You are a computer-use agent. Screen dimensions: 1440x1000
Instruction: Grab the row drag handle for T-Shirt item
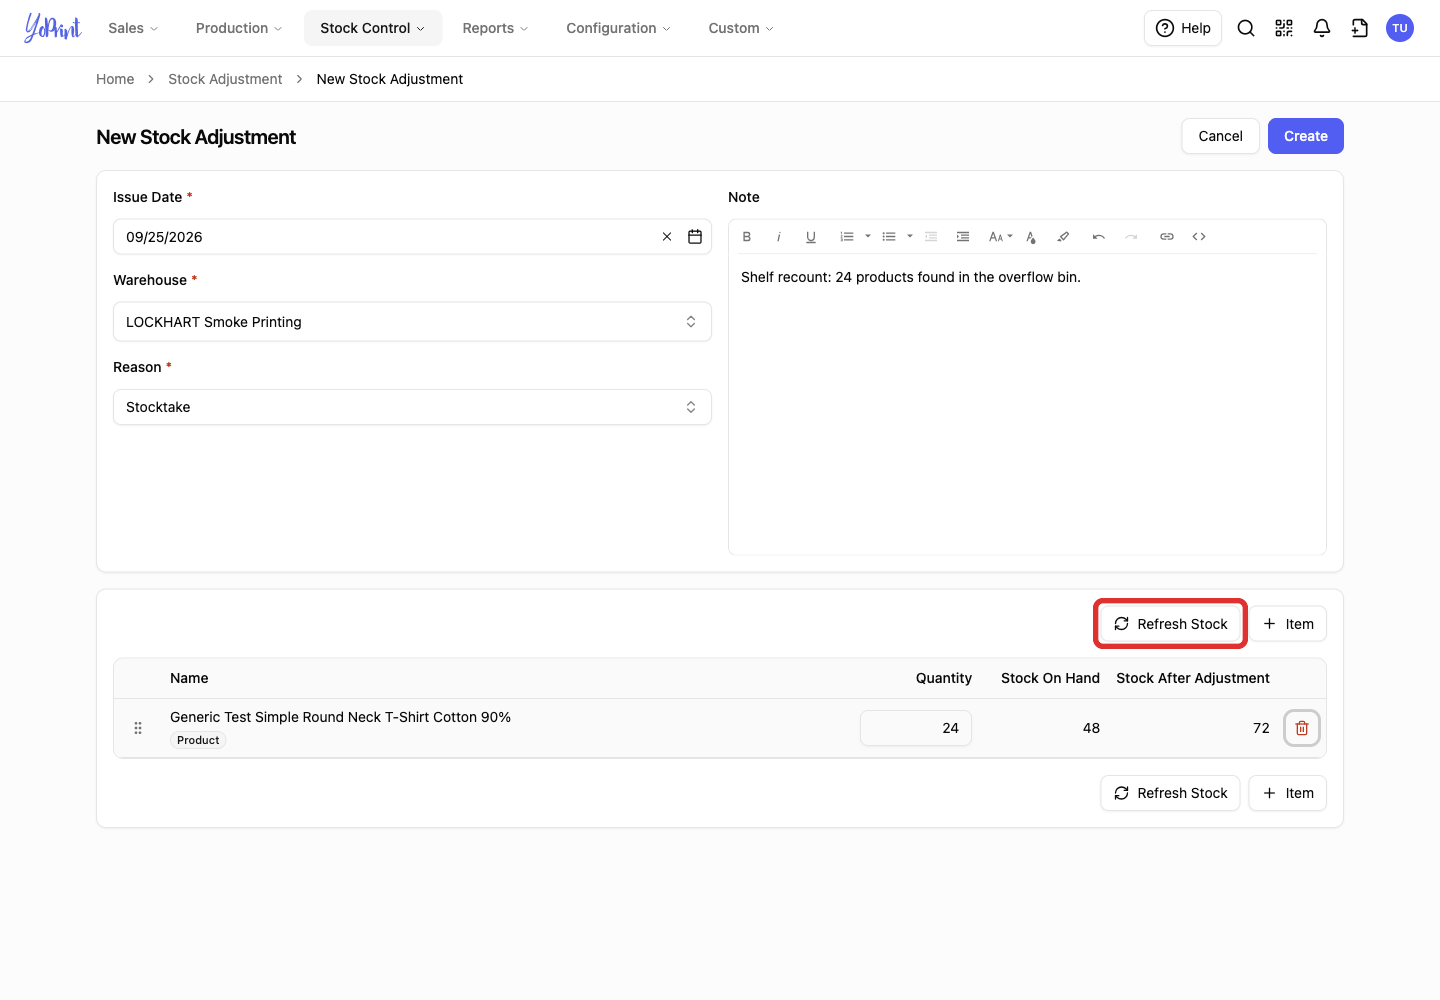point(138,728)
